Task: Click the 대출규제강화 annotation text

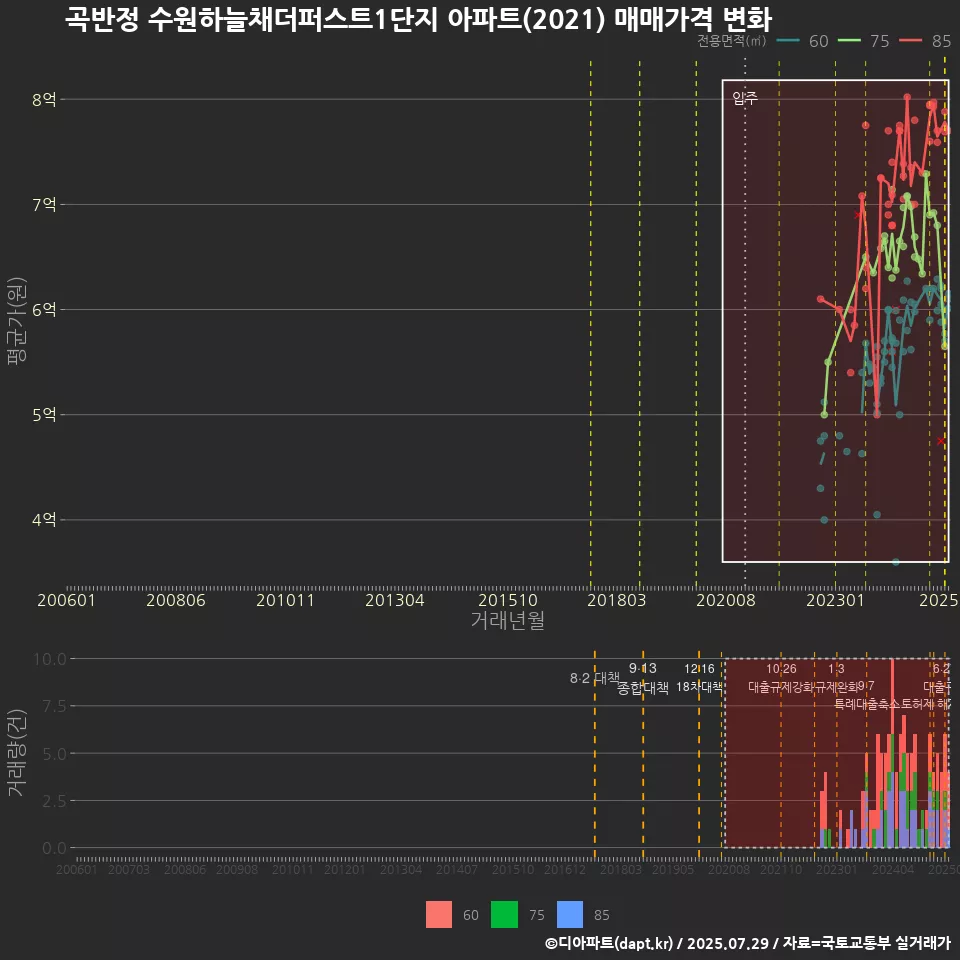Action: tap(781, 687)
